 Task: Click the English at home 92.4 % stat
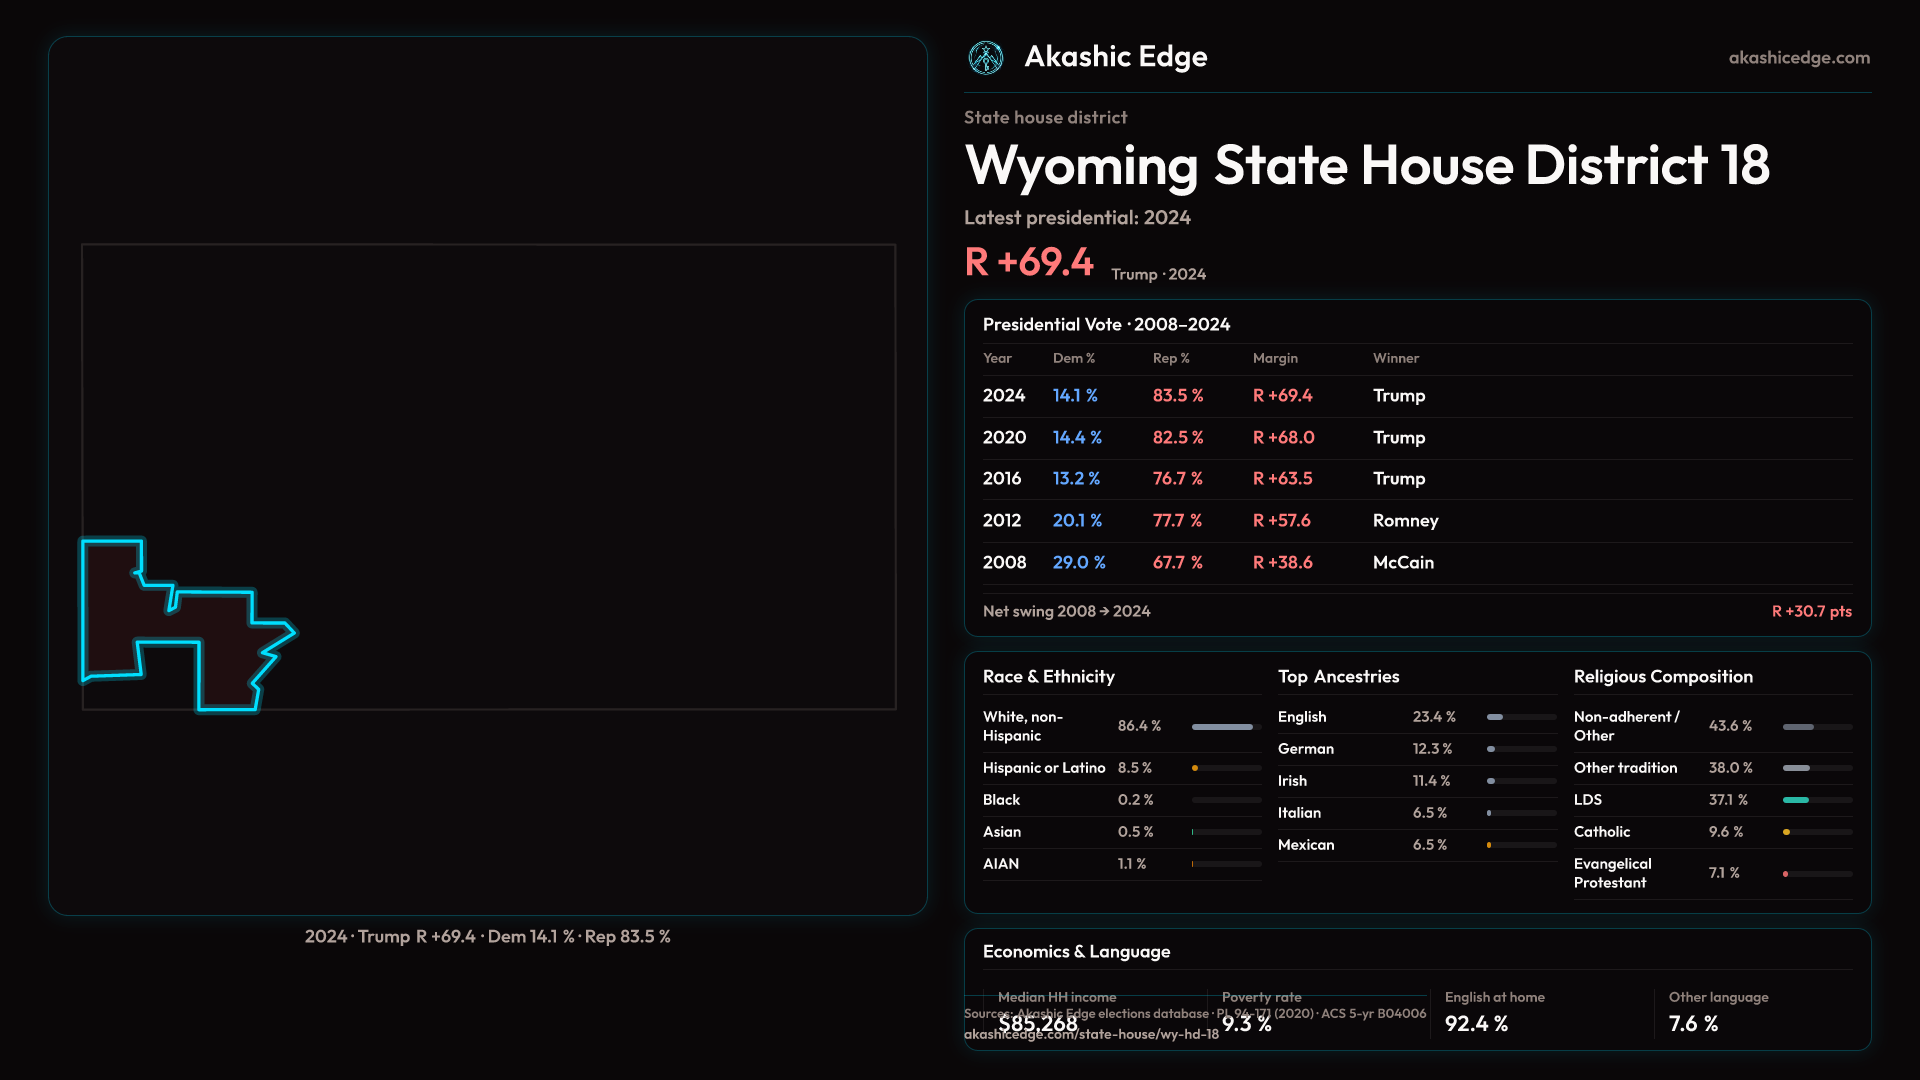1476,1023
